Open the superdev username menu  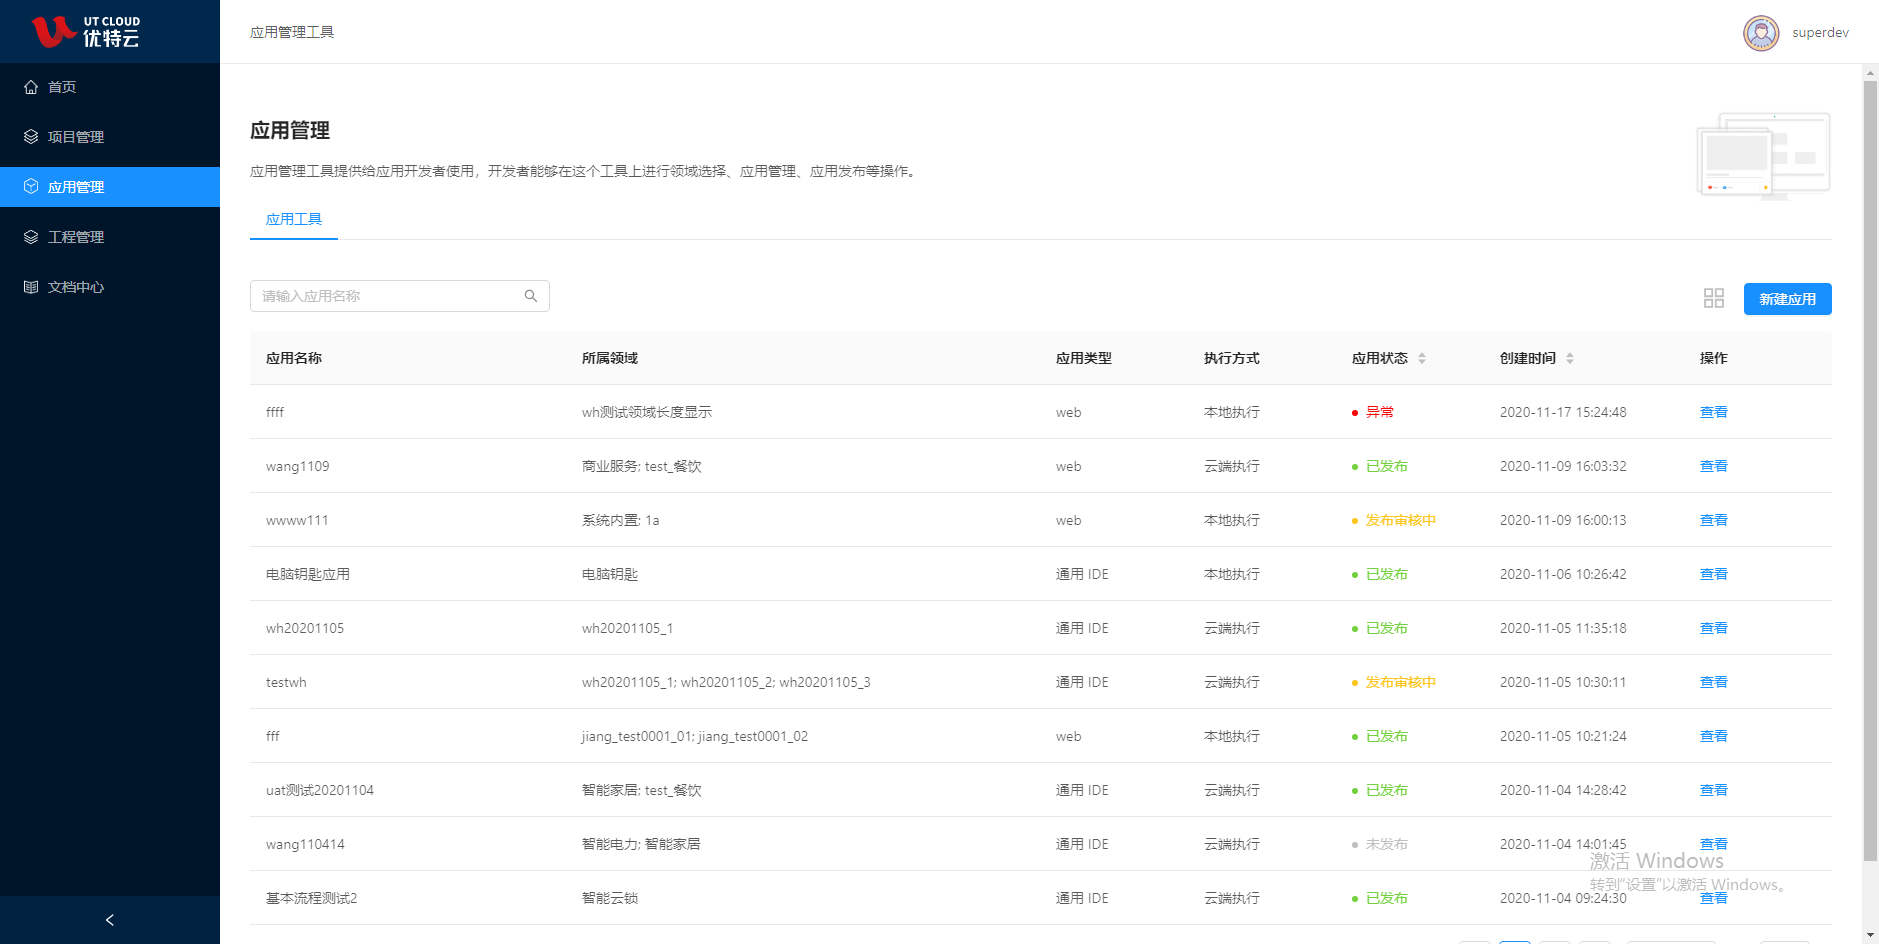1820,33
